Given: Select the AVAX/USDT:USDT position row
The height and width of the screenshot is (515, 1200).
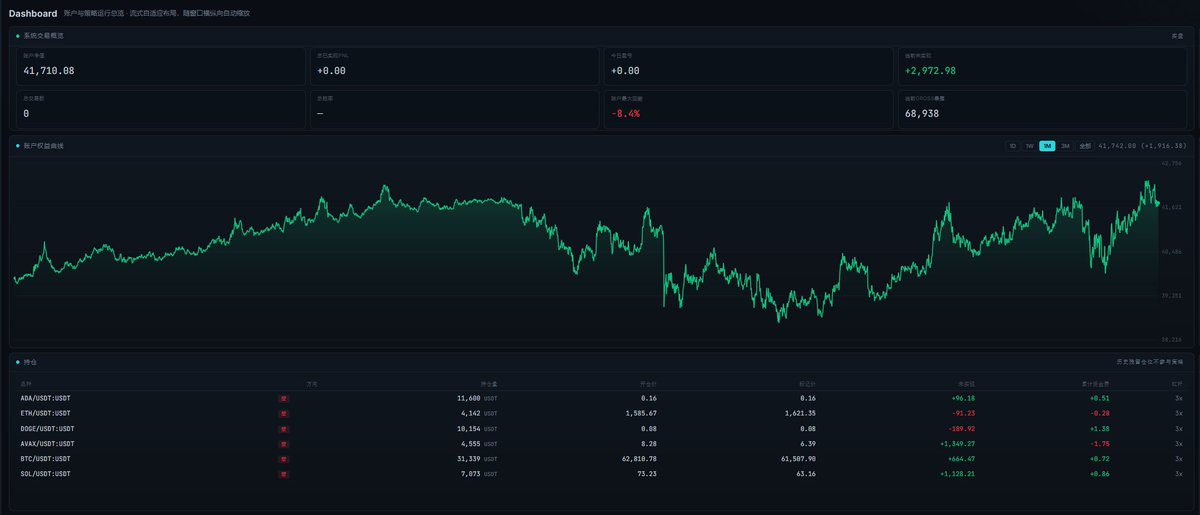Looking at the screenshot, I should tap(600, 443).
